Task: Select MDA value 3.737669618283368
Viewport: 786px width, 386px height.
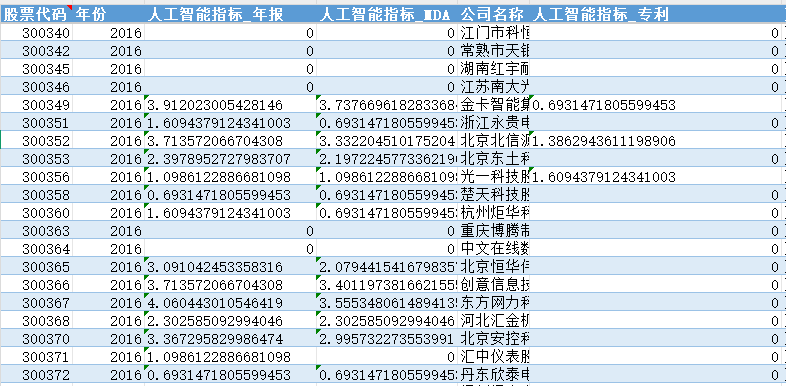Action: pyautogui.click(x=387, y=105)
